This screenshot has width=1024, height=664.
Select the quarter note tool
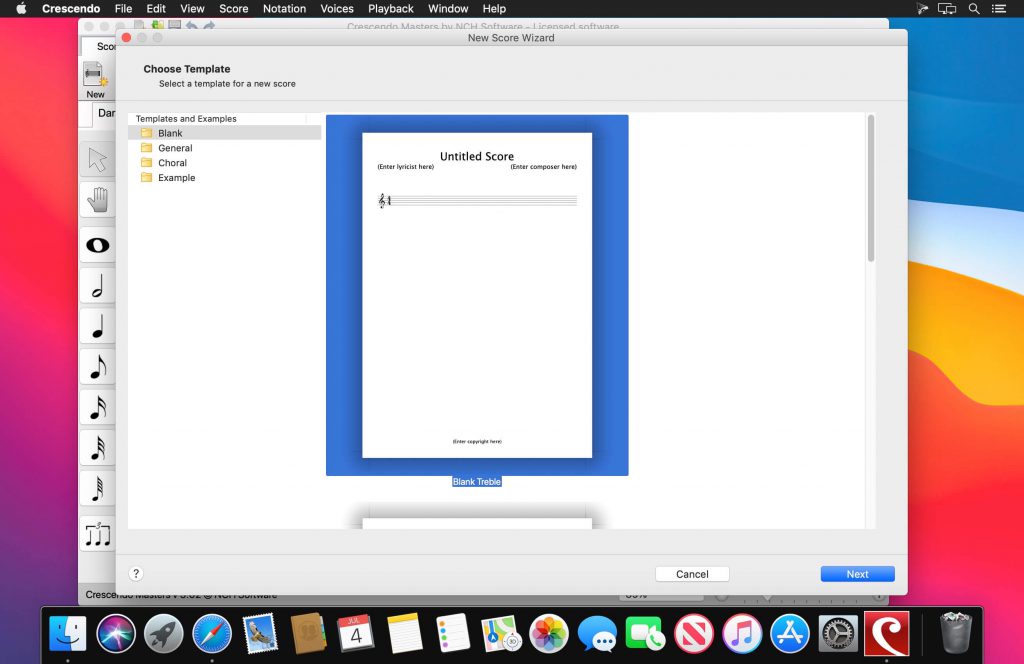pos(97,325)
